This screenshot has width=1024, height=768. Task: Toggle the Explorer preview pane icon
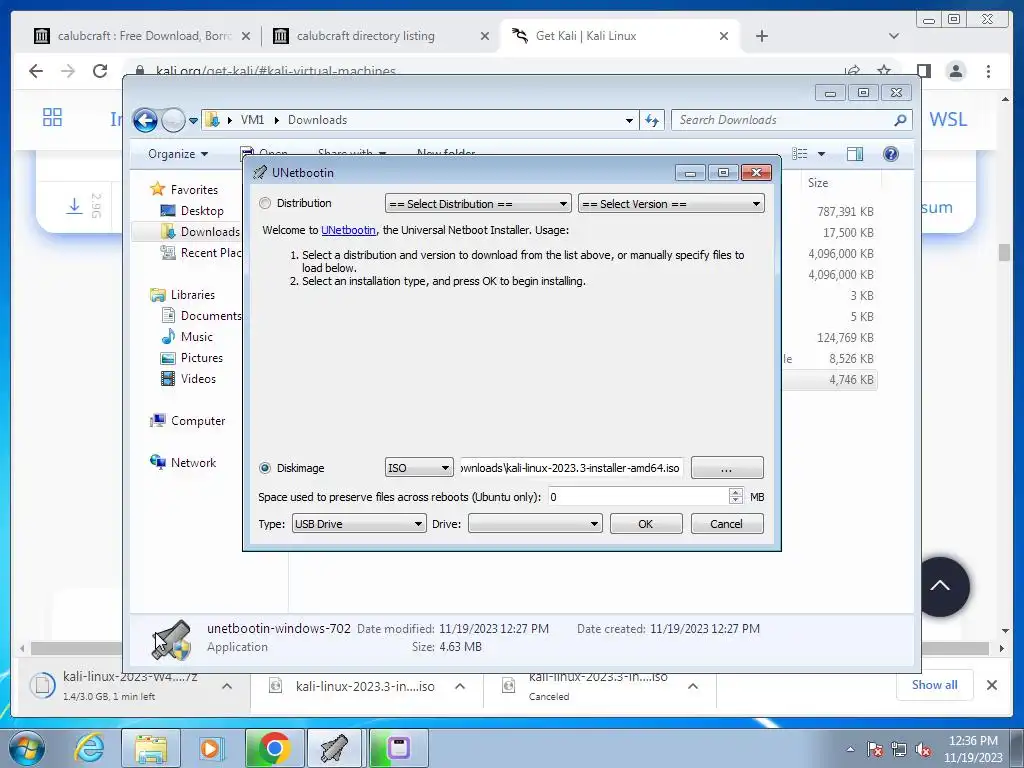[x=855, y=154]
